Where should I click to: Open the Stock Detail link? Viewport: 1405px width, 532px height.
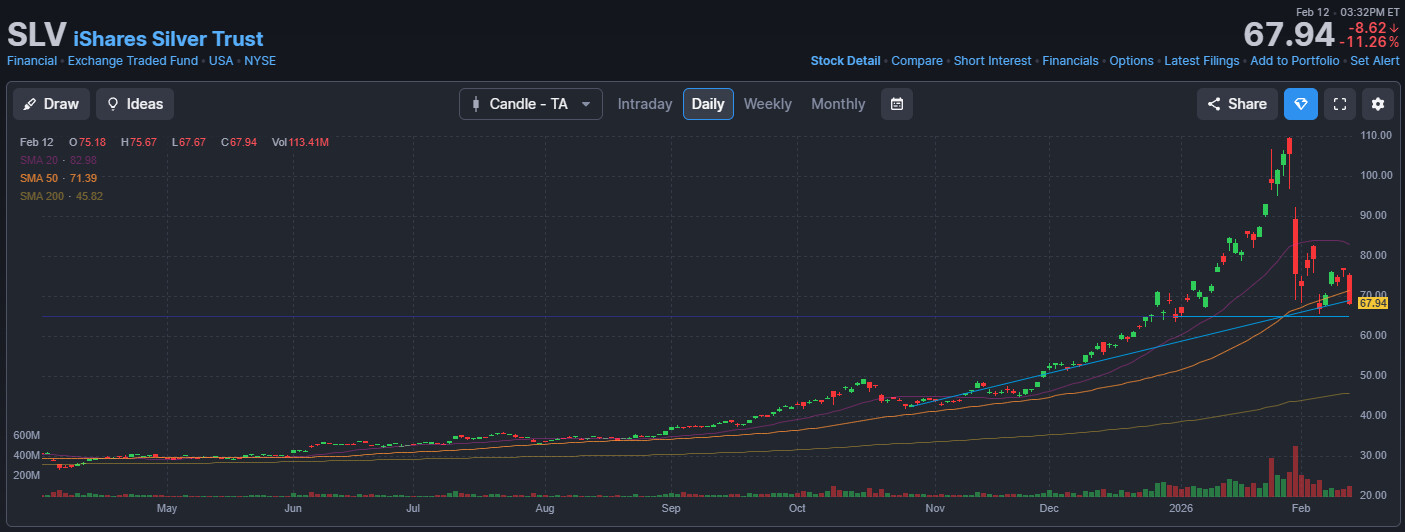[845, 61]
